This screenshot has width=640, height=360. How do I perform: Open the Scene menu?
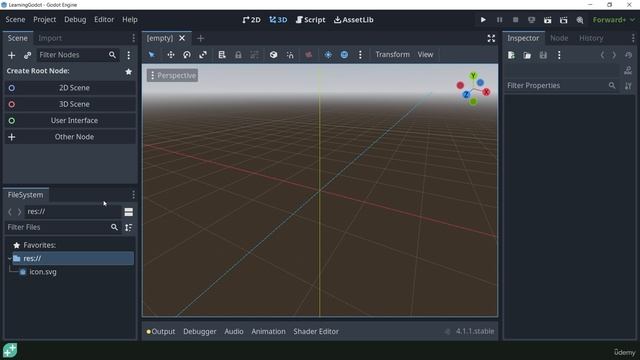click(x=15, y=20)
